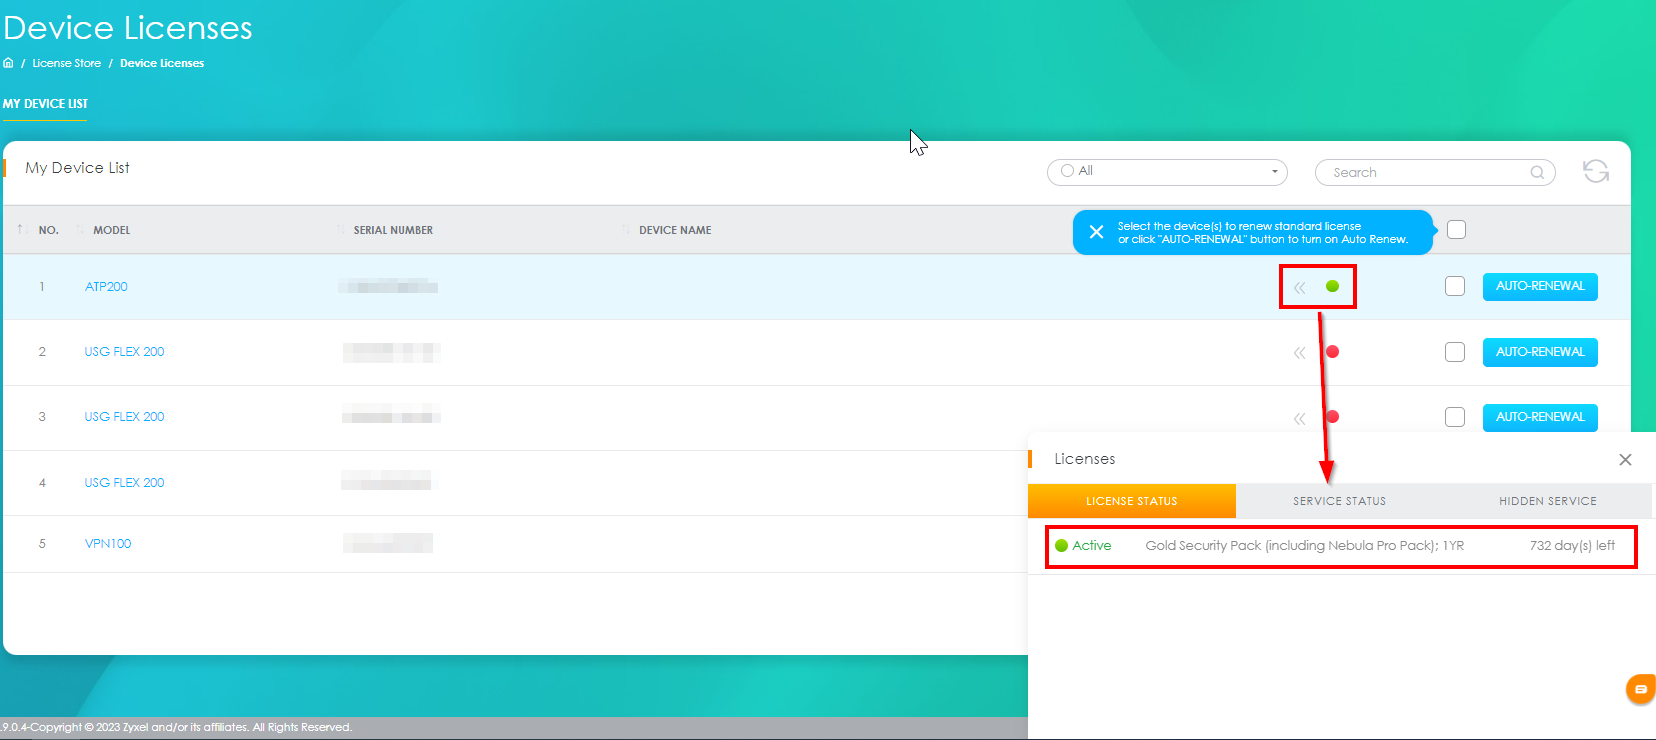This screenshot has width=1656, height=740.
Task: Check the ATP200 row checkbox
Action: click(1455, 287)
